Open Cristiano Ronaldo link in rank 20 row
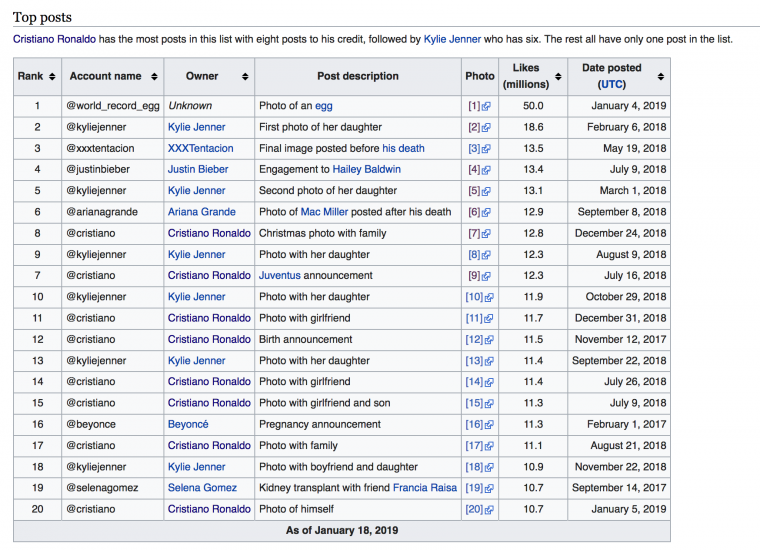This screenshot has height=550, width=760. pyautogui.click(x=209, y=509)
